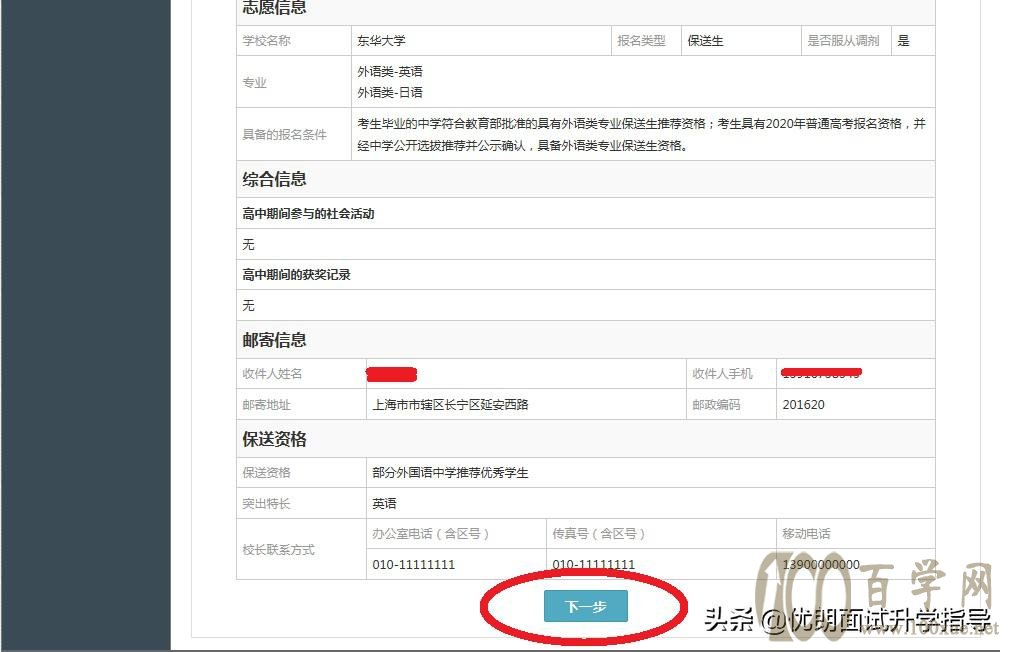Click the 学校名称 label

click(x=266, y=41)
